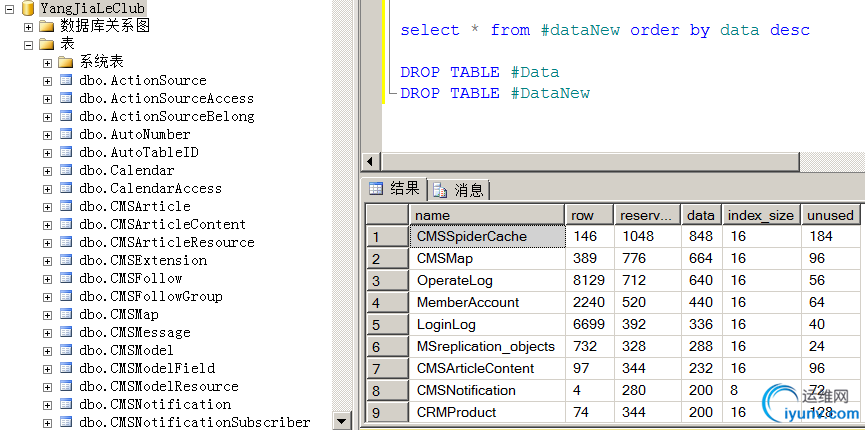The height and width of the screenshot is (430, 865).
Task: Click the object explorer scroll down arrow
Action: [x=343, y=421]
